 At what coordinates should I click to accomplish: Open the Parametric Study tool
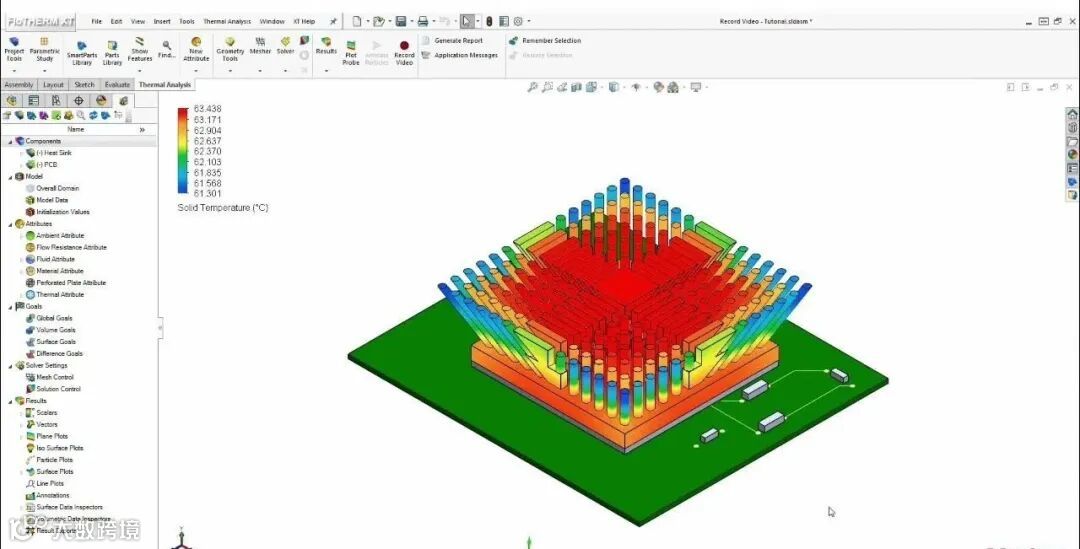point(44,50)
